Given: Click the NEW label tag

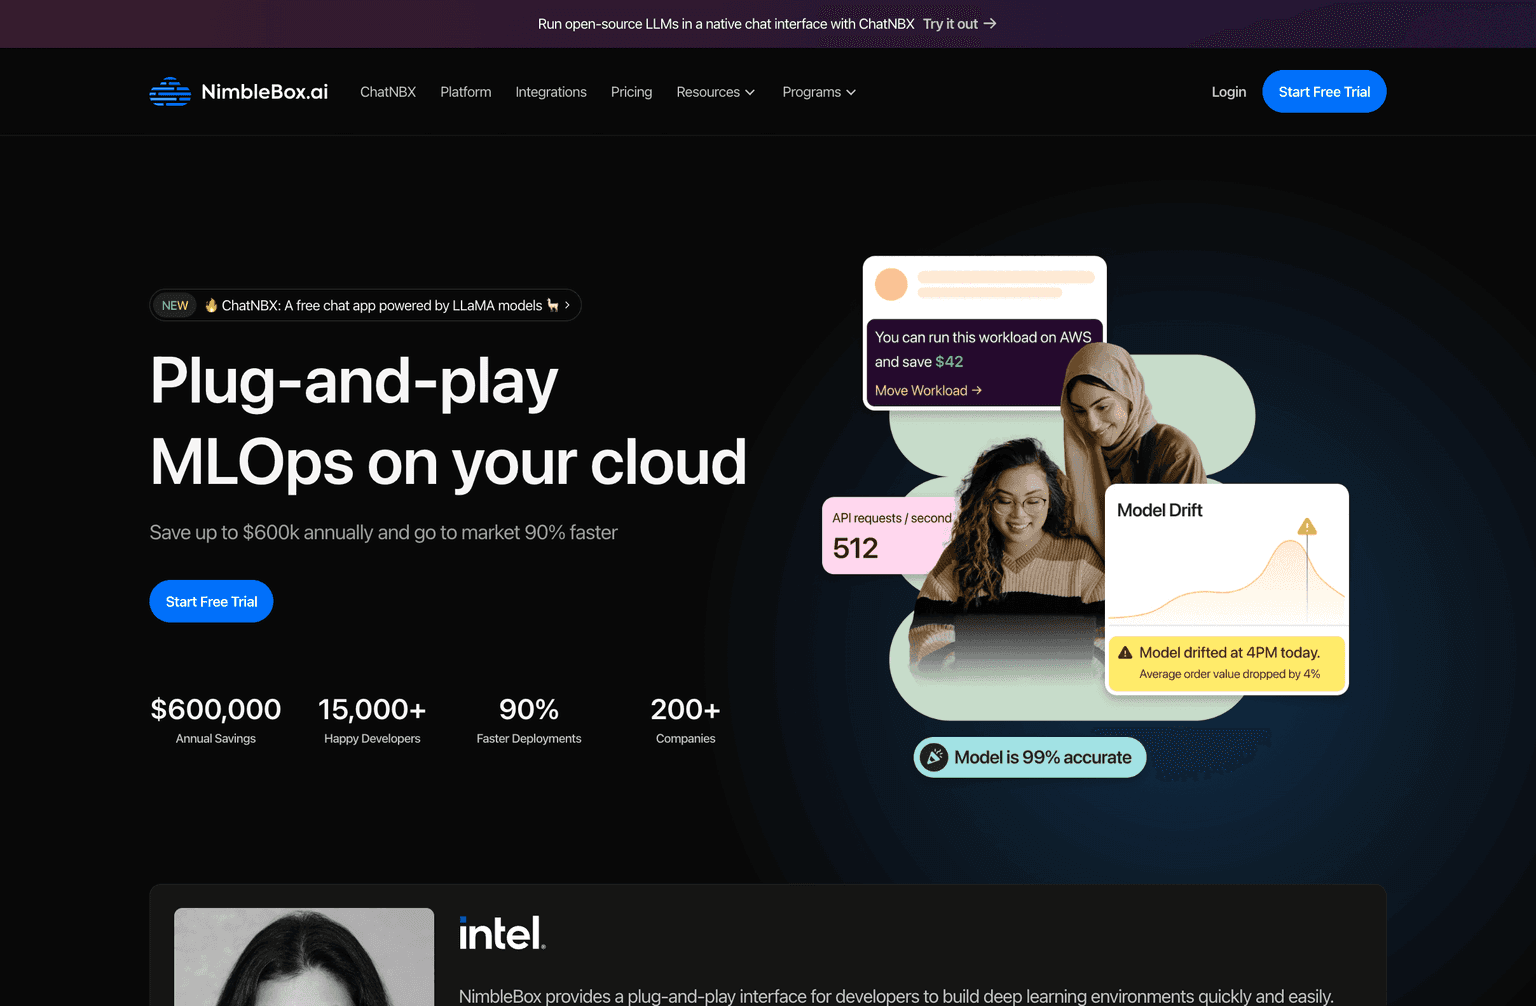Looking at the screenshot, I should click(x=175, y=306).
